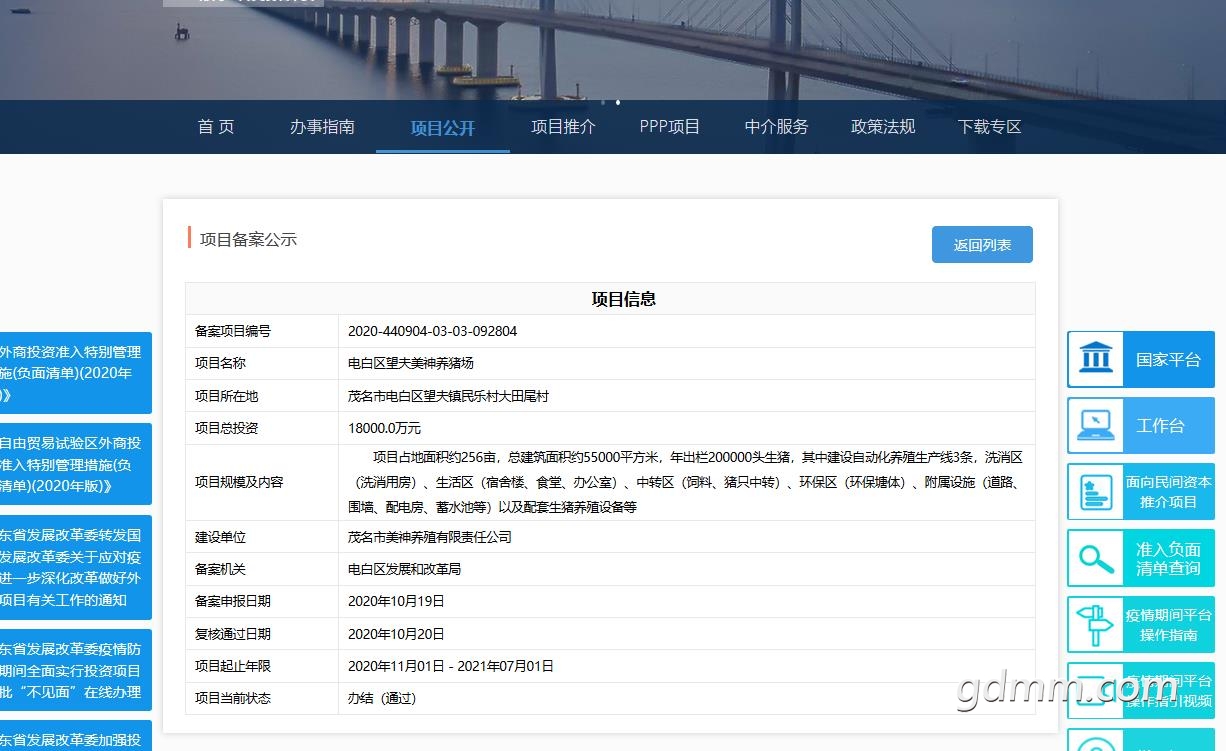Click the 项目信息 table header
The height and width of the screenshot is (751, 1226).
tap(624, 299)
